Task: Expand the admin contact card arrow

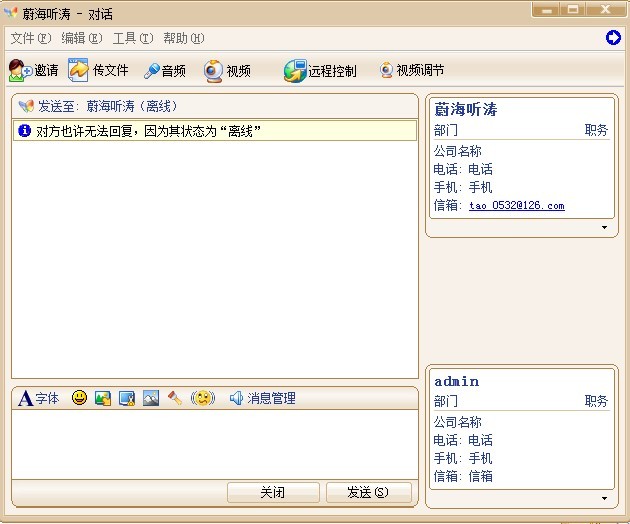Action: (x=604, y=498)
